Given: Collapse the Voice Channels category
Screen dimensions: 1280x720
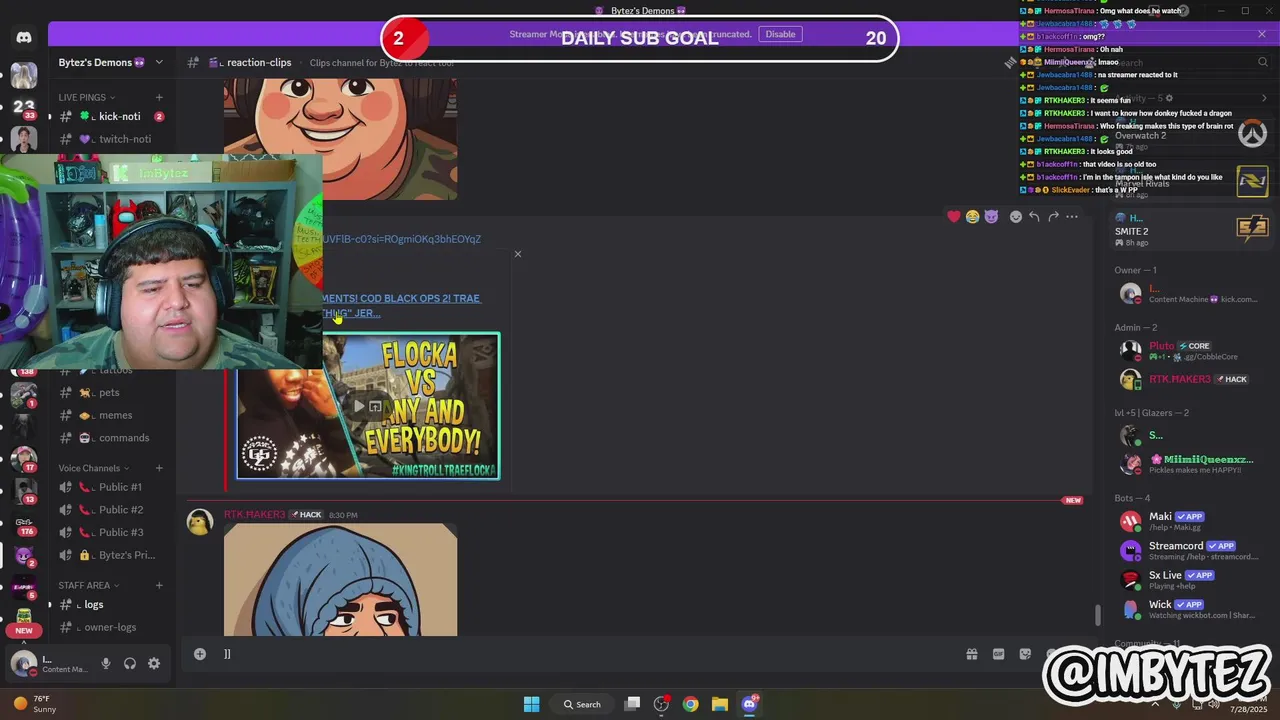Looking at the screenshot, I should 93,468.
